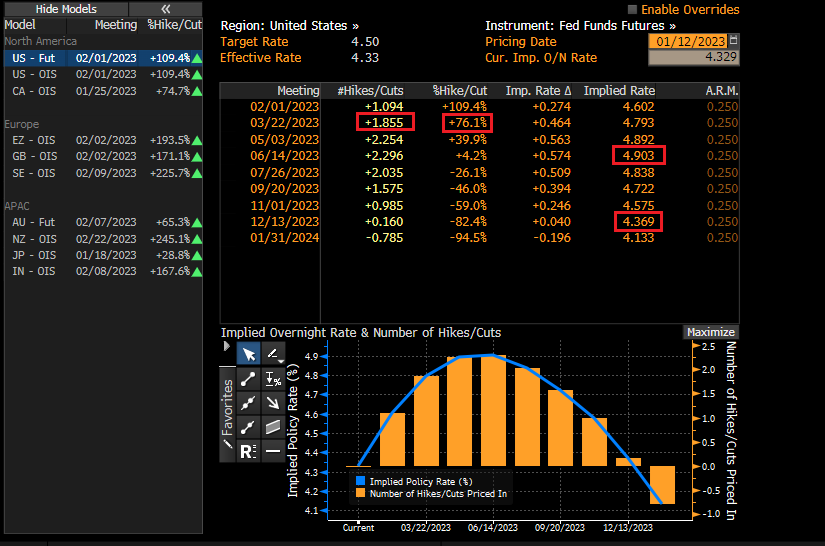Select the two-point trend line tool
The height and width of the screenshot is (546, 825).
click(x=248, y=379)
